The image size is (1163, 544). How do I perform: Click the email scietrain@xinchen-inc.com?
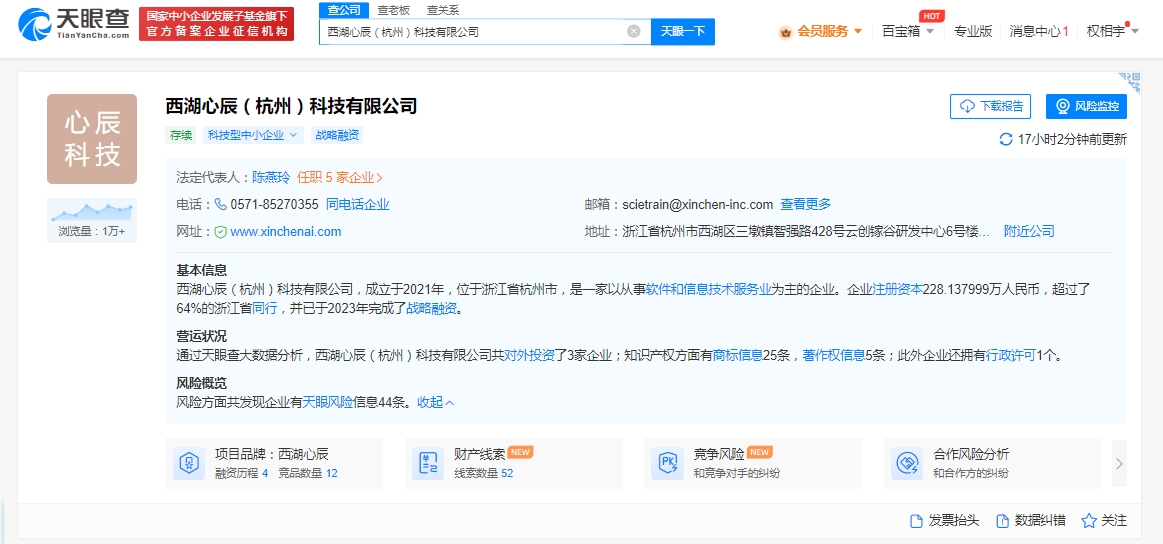698,204
